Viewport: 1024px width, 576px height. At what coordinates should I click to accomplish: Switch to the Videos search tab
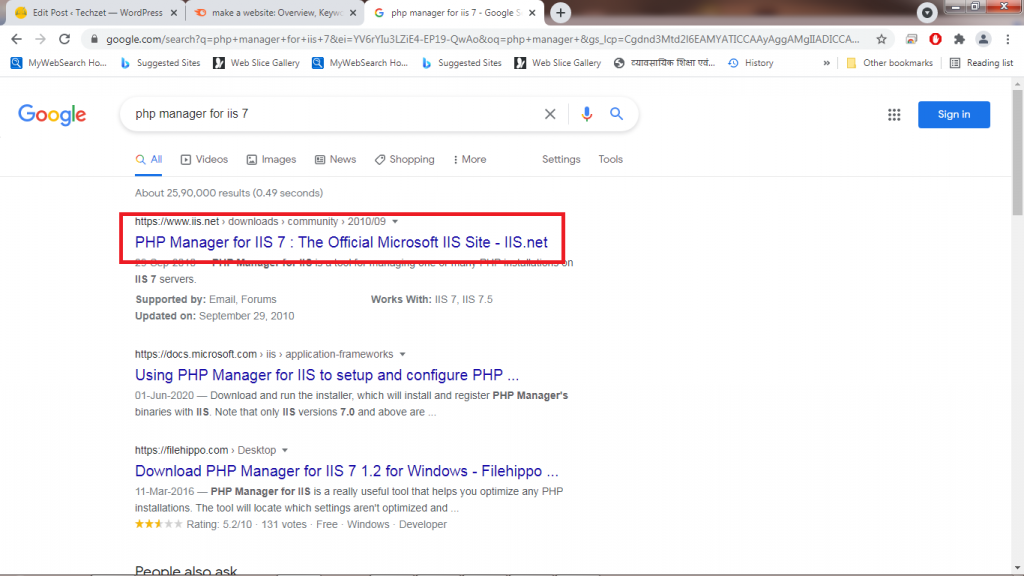[x=204, y=159]
